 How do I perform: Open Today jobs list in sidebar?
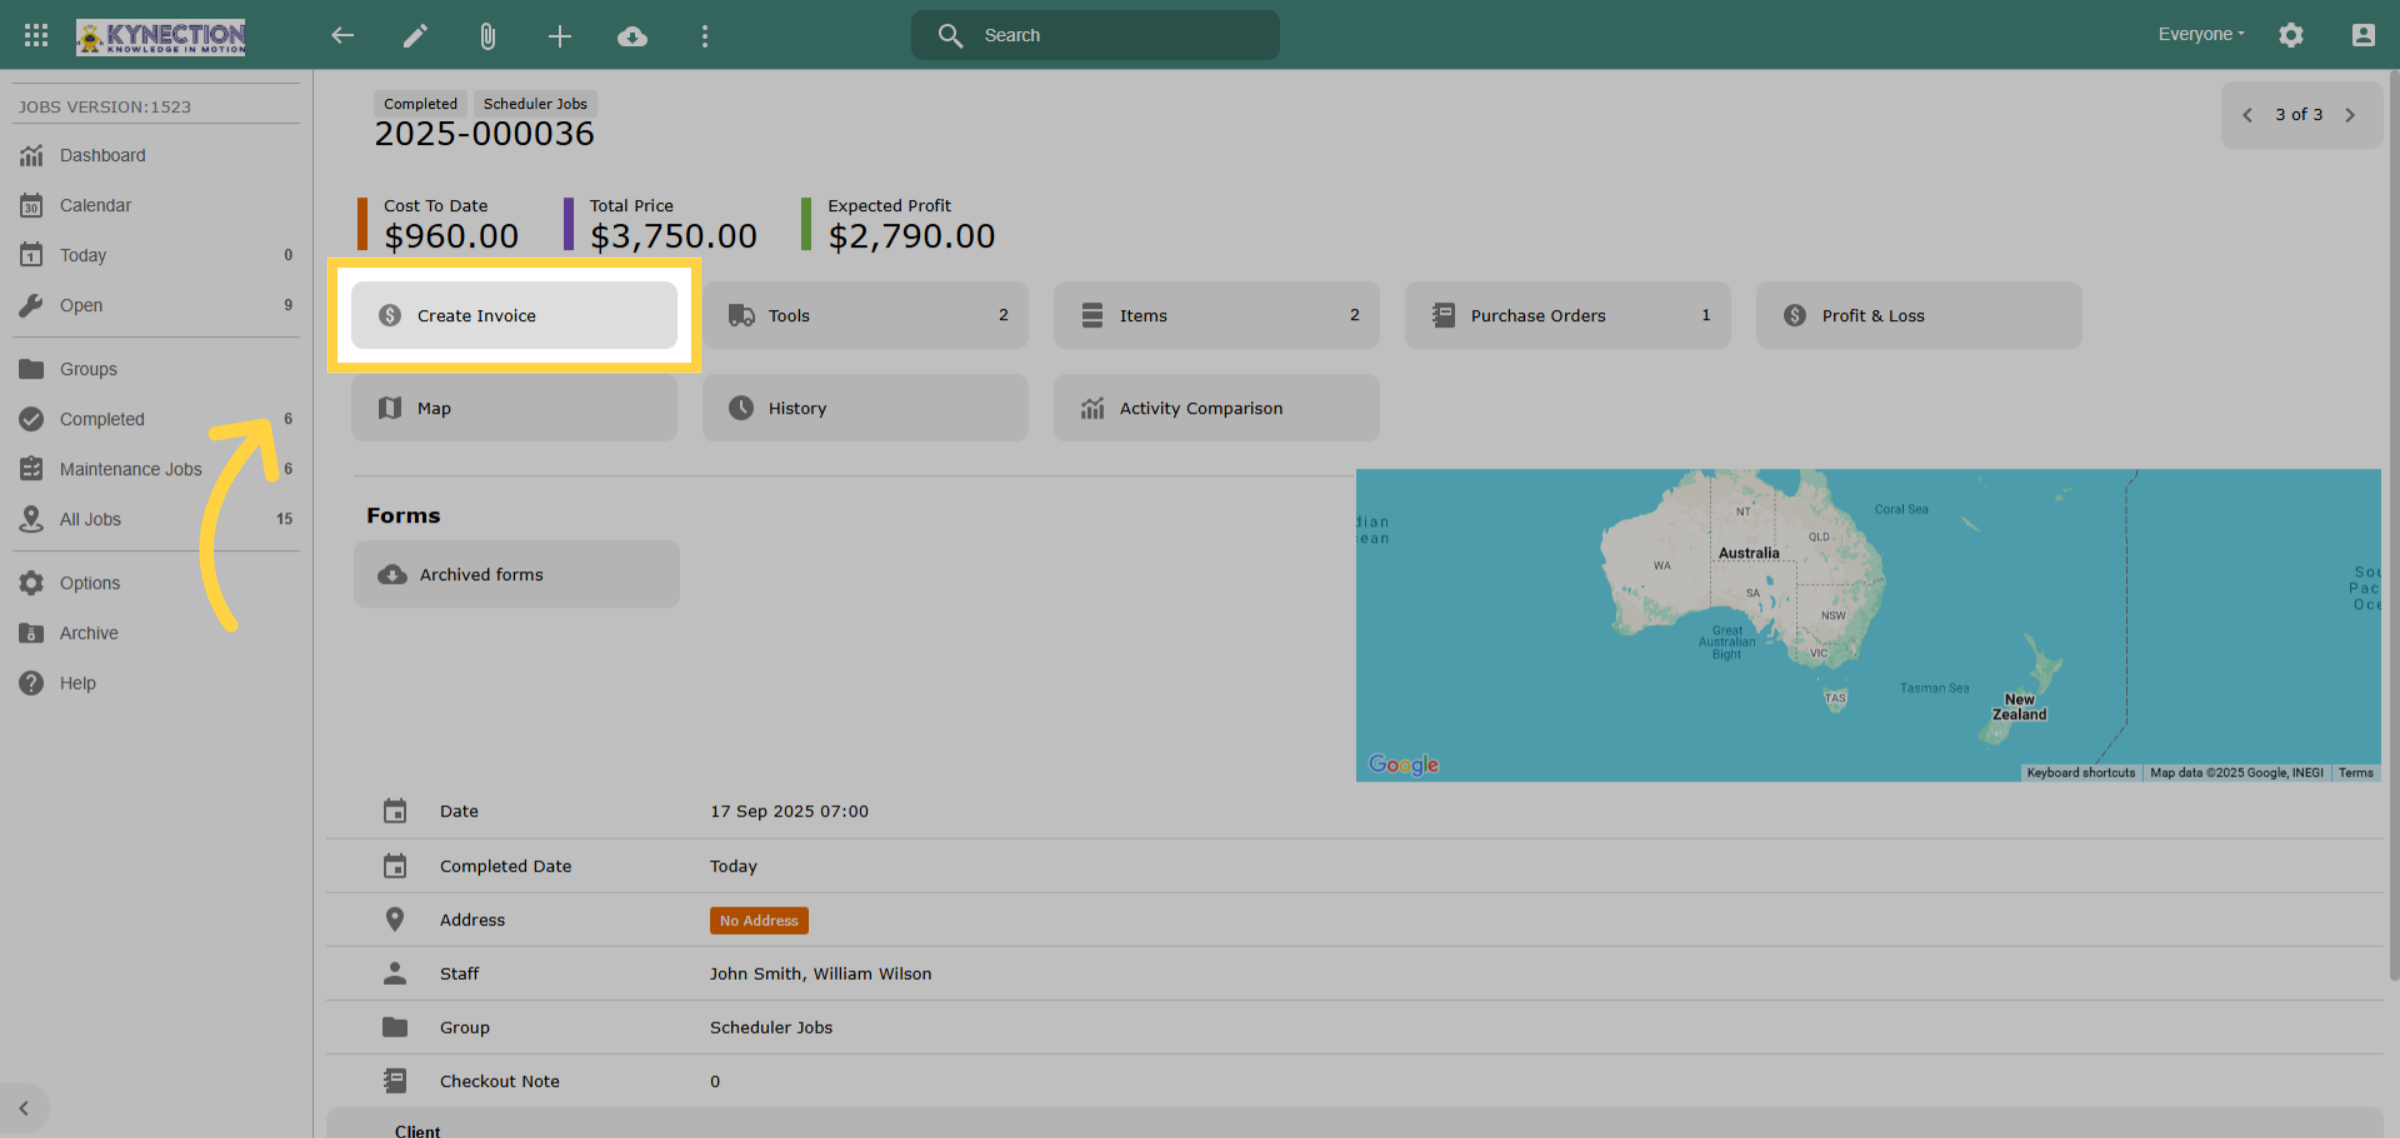(x=156, y=255)
